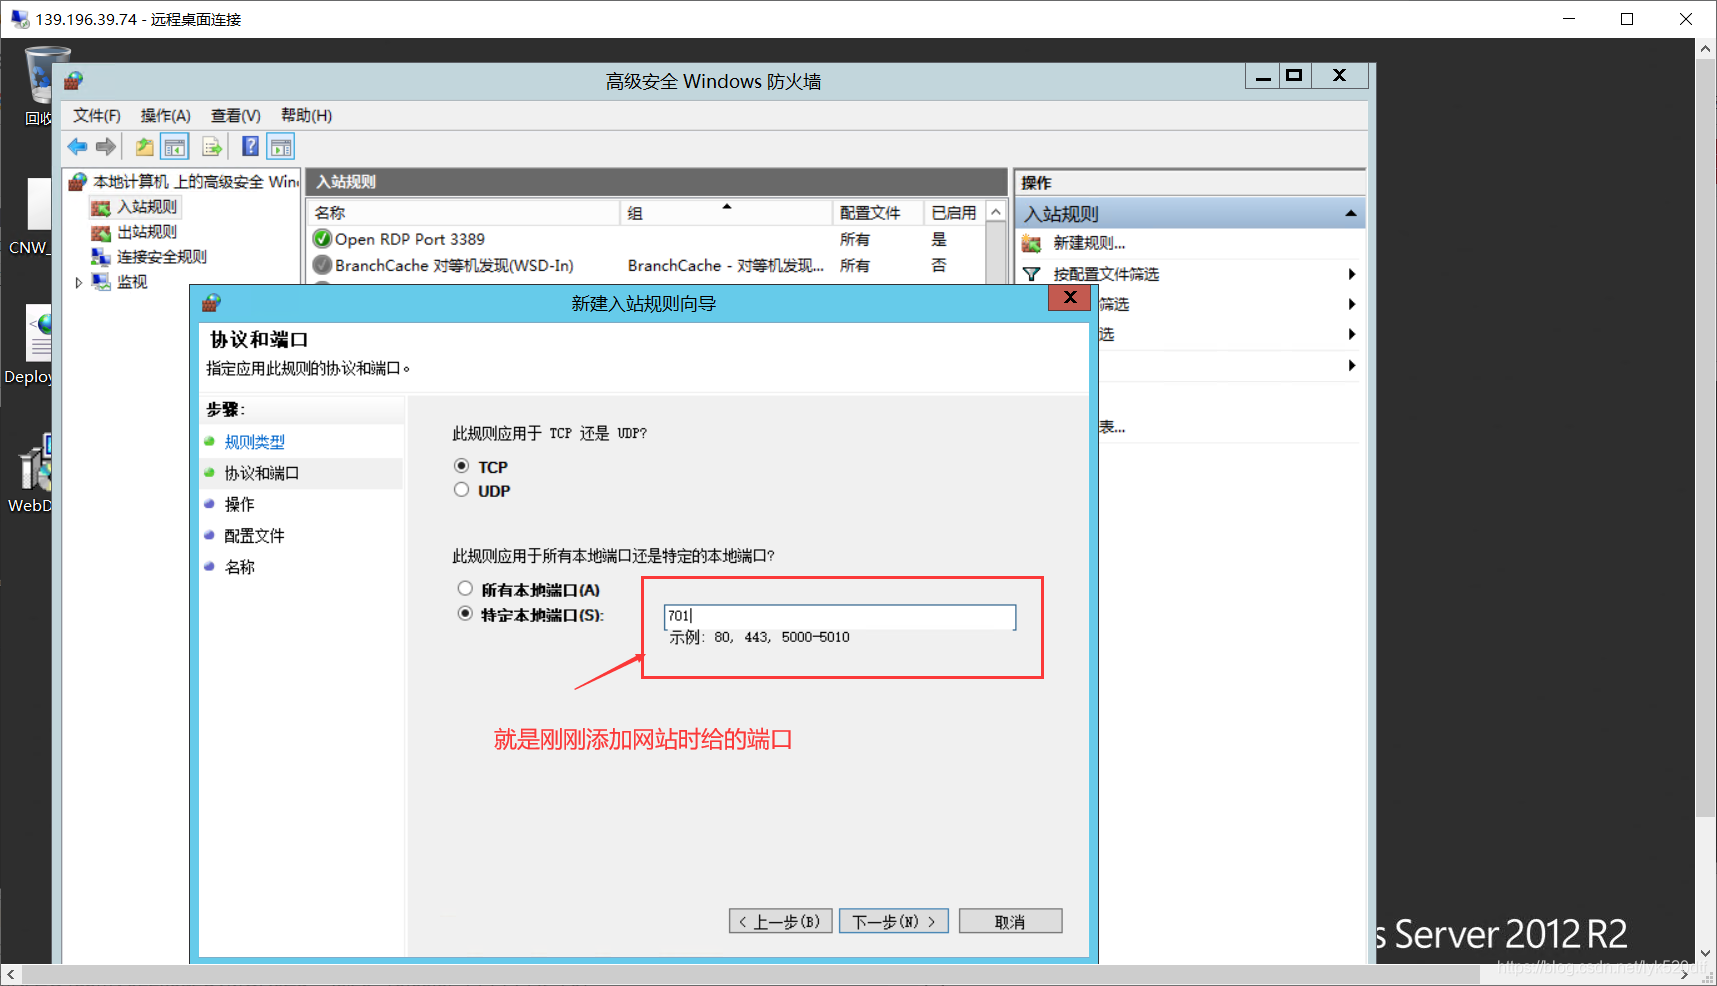
Task: Click the remote session's vertical scrollbar thumb
Action: pos(1706,440)
